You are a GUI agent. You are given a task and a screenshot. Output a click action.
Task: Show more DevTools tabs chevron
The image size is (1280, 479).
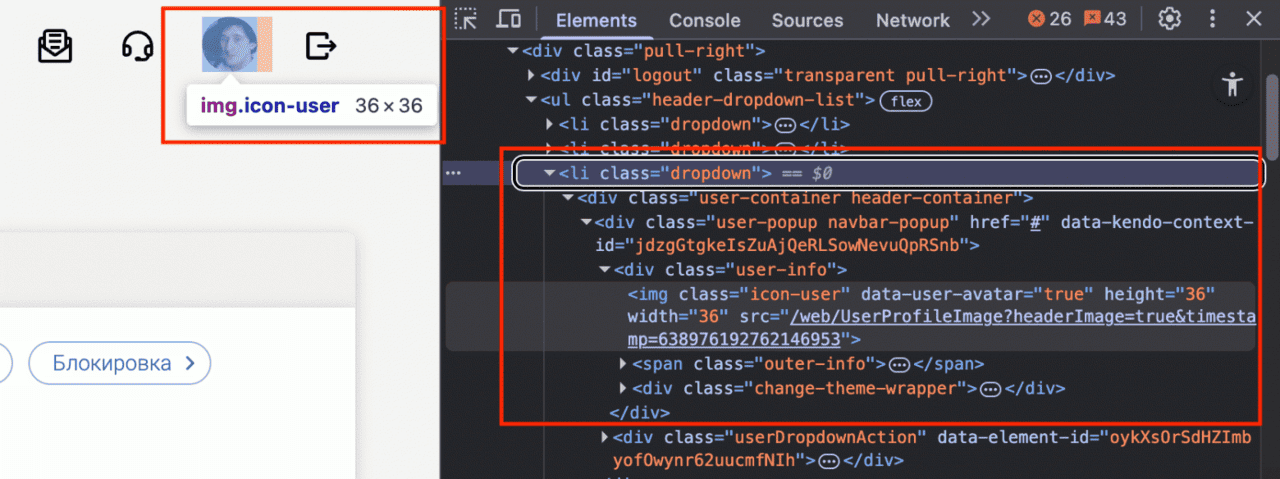click(x=981, y=19)
